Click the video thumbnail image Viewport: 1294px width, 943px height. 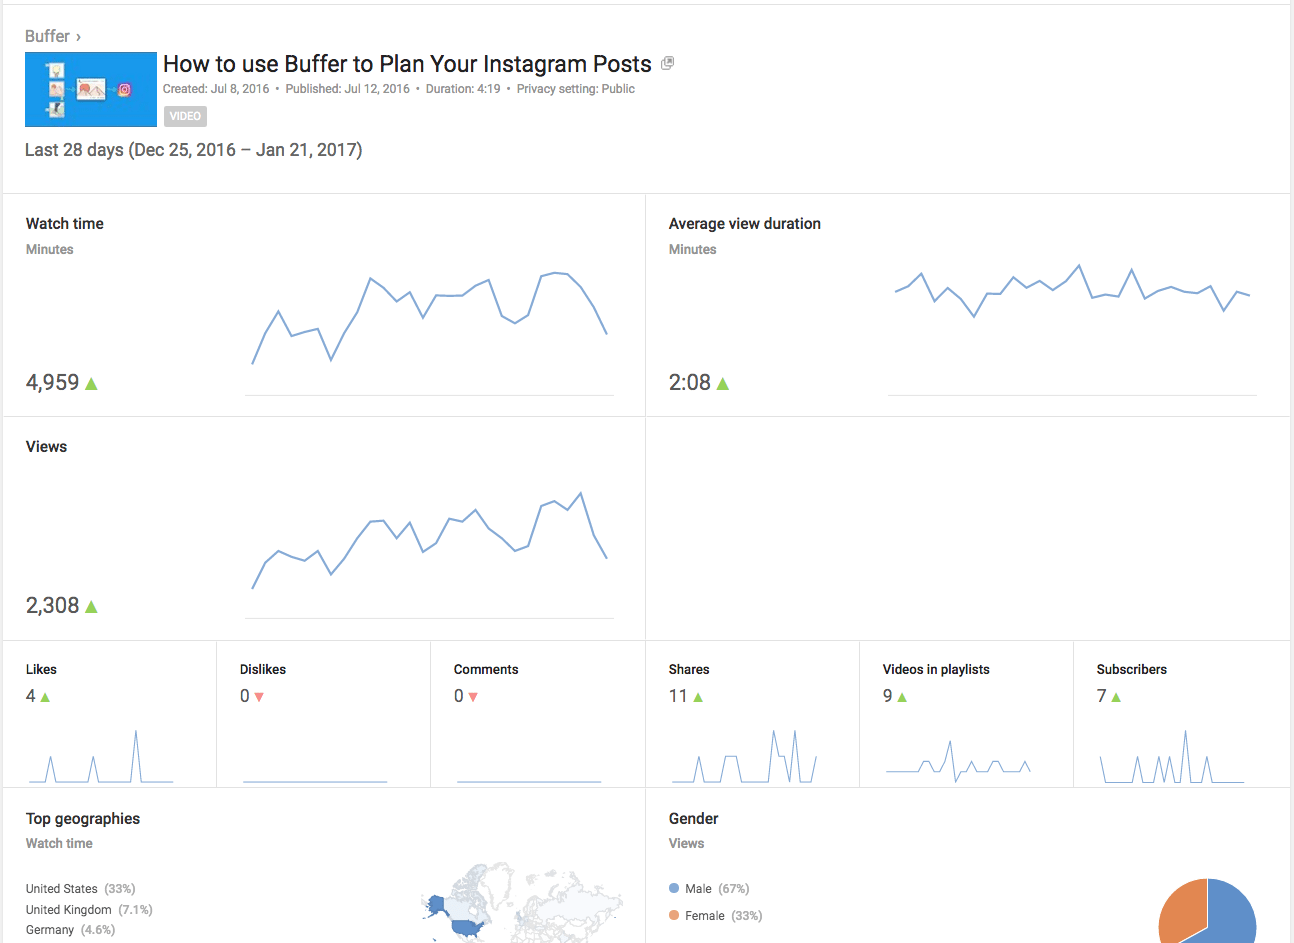[91, 89]
